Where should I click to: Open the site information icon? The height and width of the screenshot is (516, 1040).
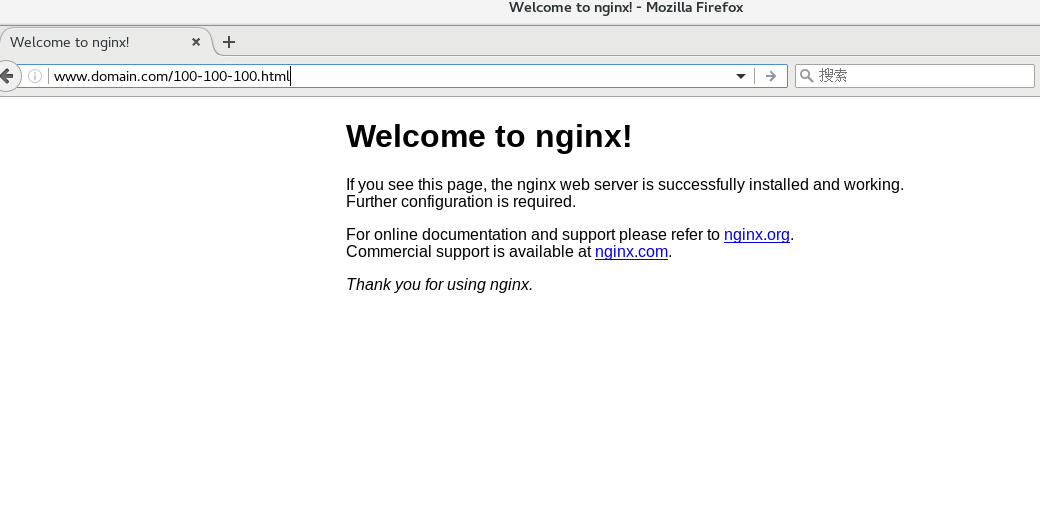click(34, 76)
